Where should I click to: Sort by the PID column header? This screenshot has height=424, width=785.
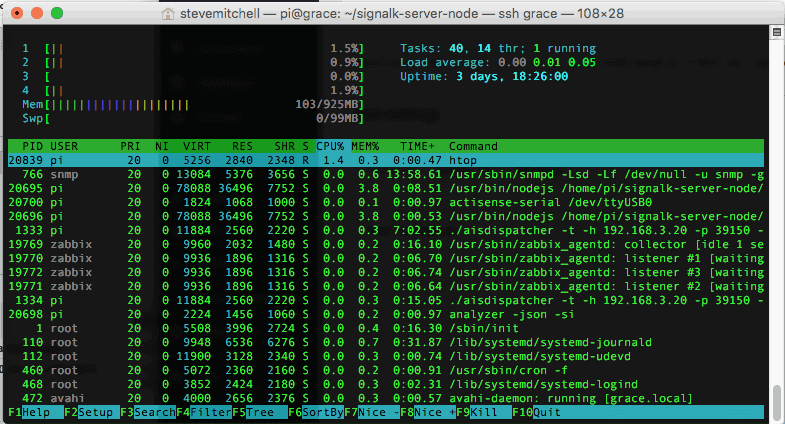tap(33, 146)
